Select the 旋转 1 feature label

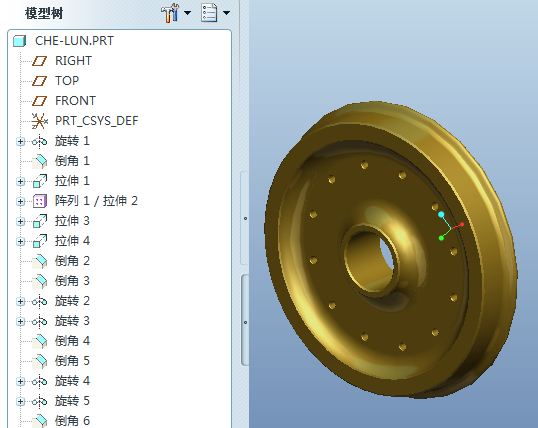coord(72,141)
